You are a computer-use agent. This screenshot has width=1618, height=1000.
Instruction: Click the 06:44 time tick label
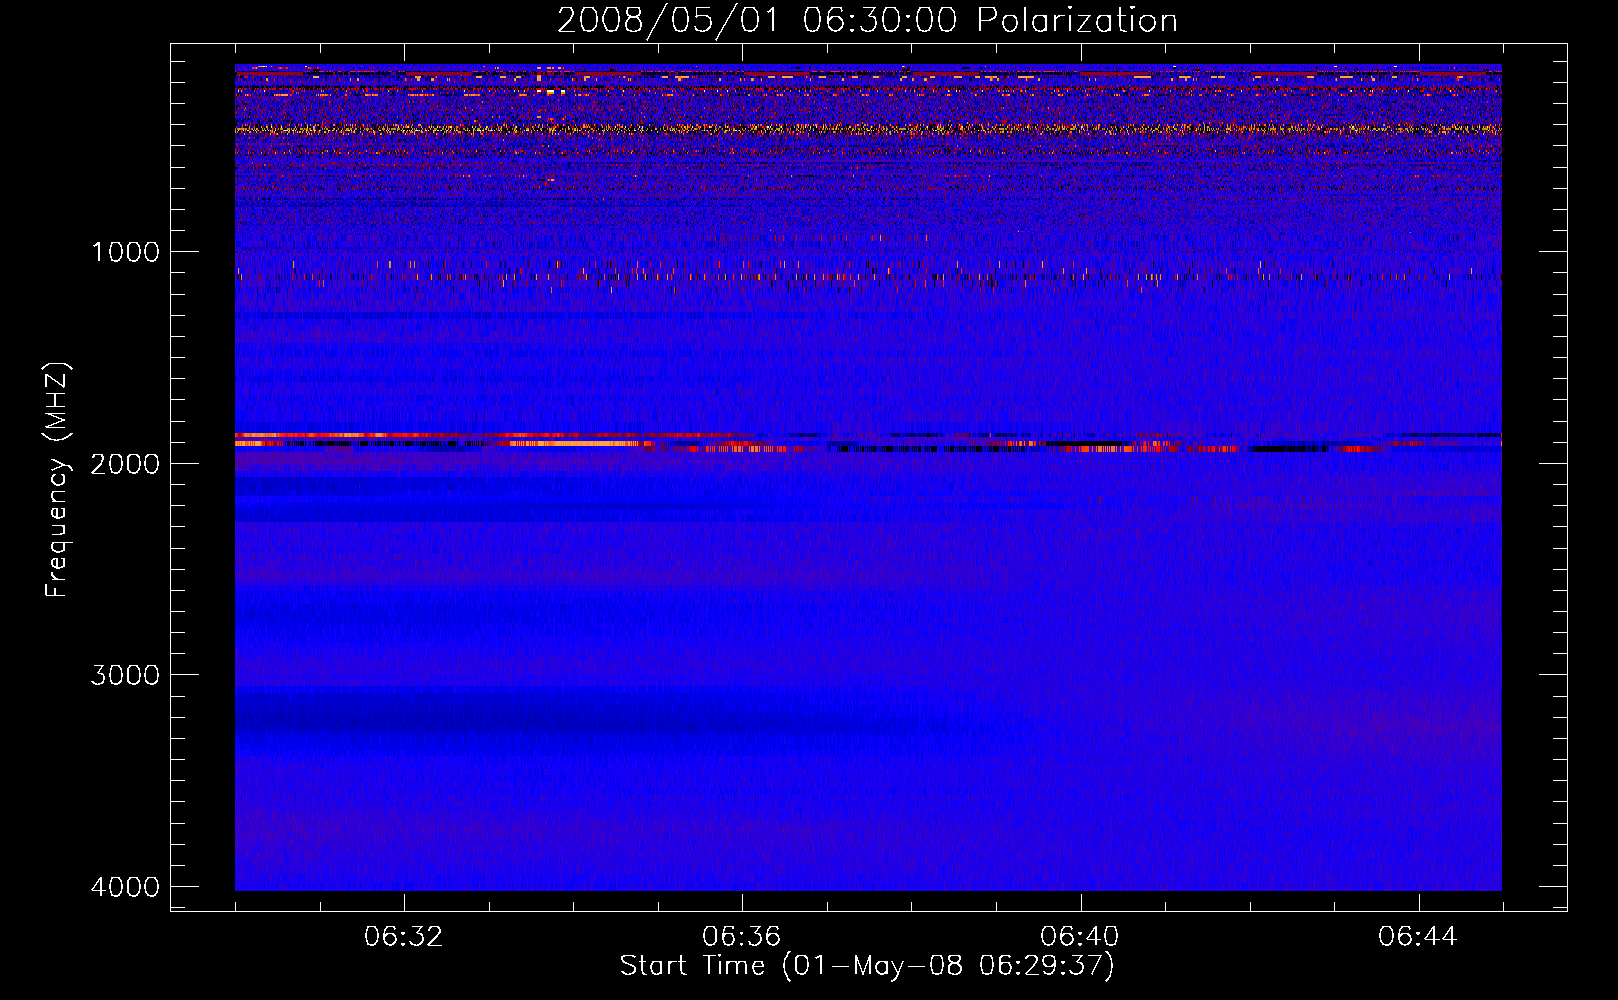pos(1418,937)
